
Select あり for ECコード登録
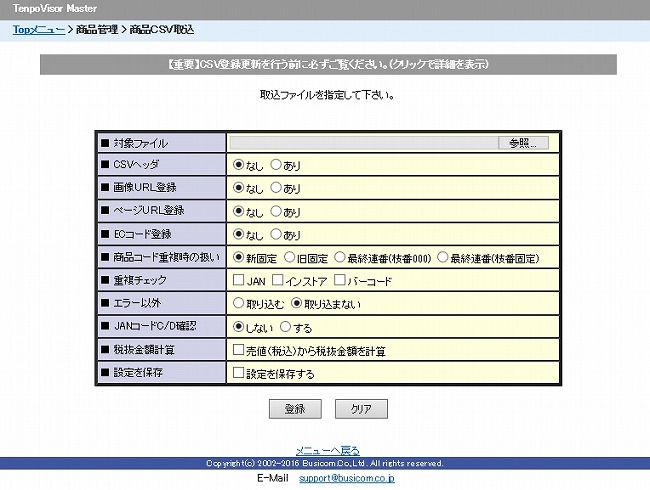click(x=276, y=234)
